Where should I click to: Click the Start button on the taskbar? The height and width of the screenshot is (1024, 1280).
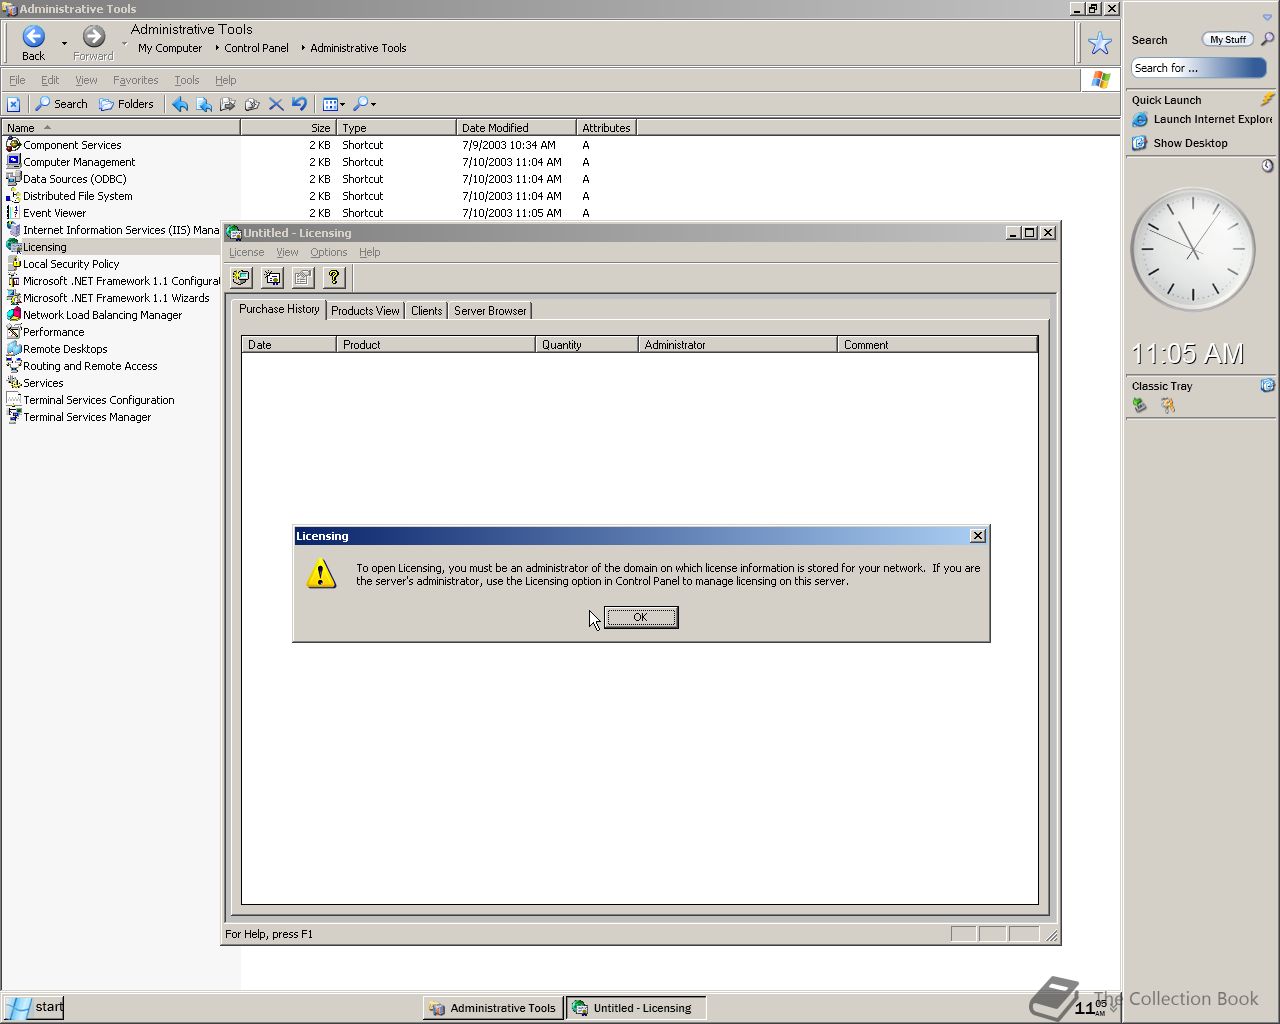click(33, 1007)
